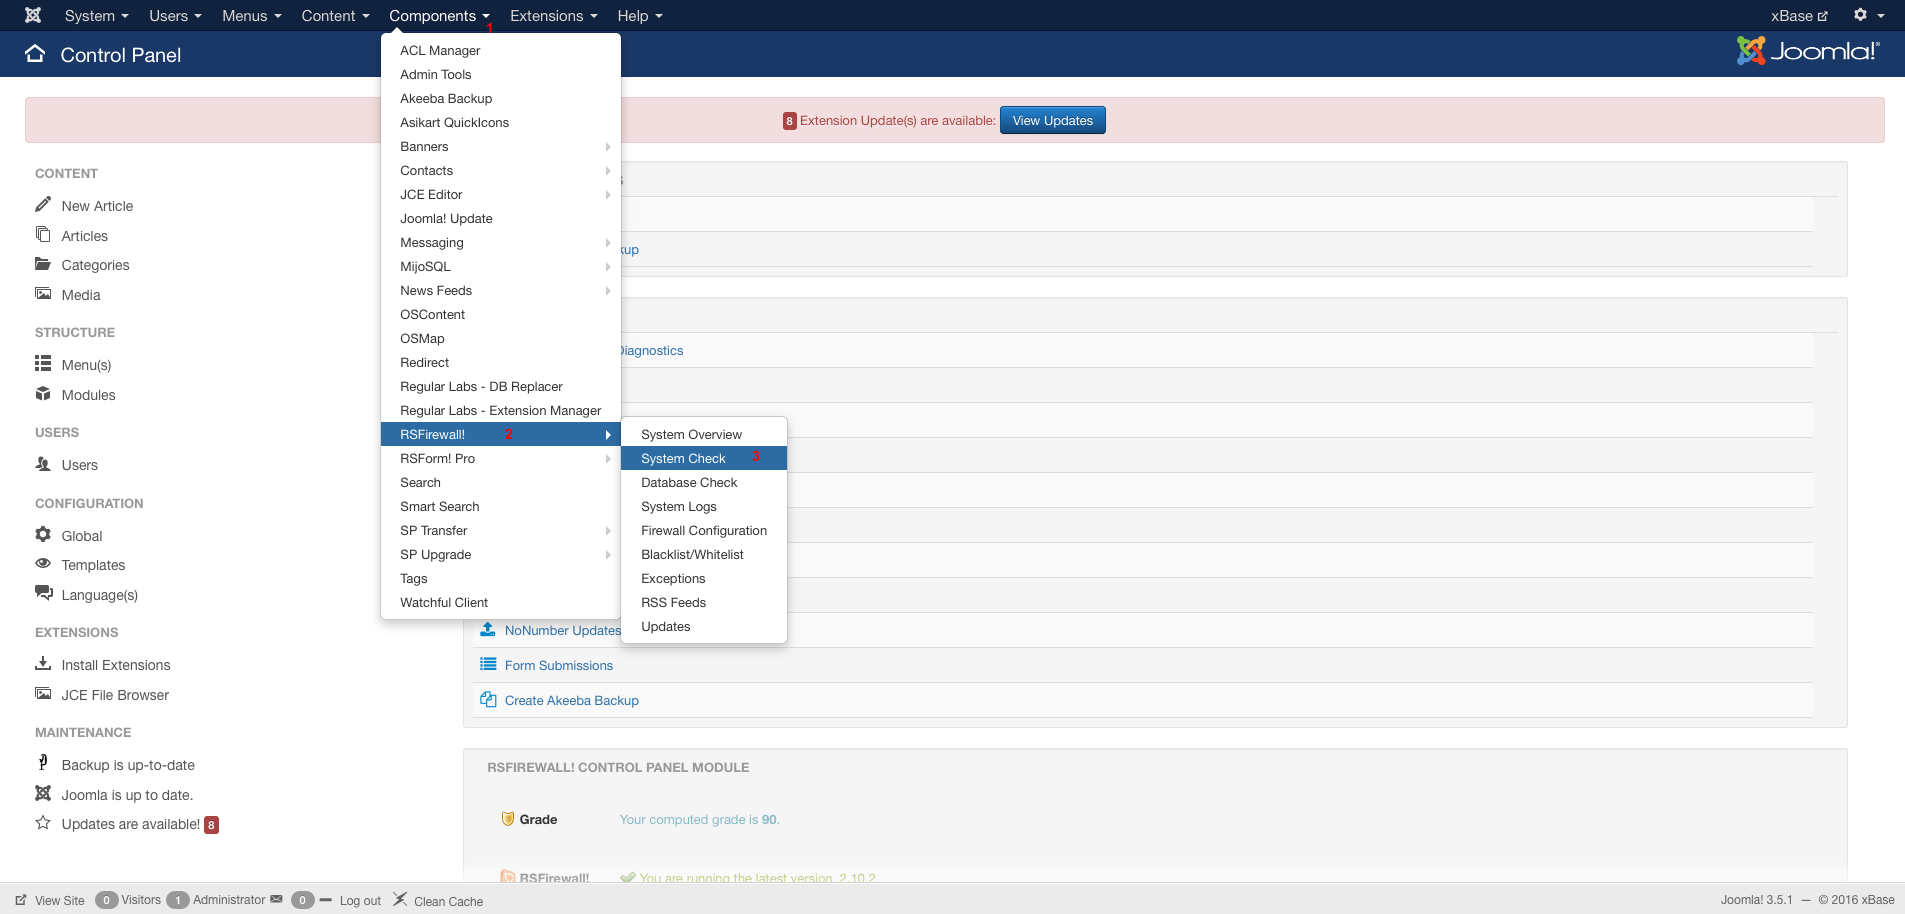1905x914 pixels.
Task: Select Joomla! Update menu entry
Action: (x=501, y=218)
